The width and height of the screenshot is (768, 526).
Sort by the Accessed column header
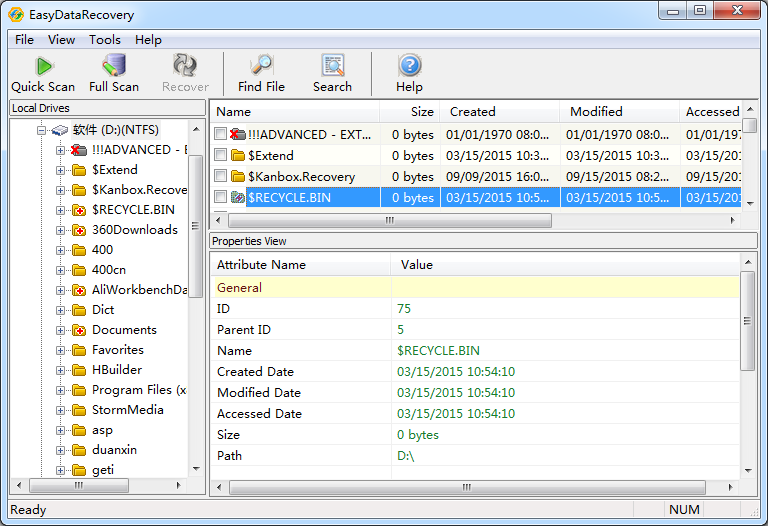click(x=711, y=112)
